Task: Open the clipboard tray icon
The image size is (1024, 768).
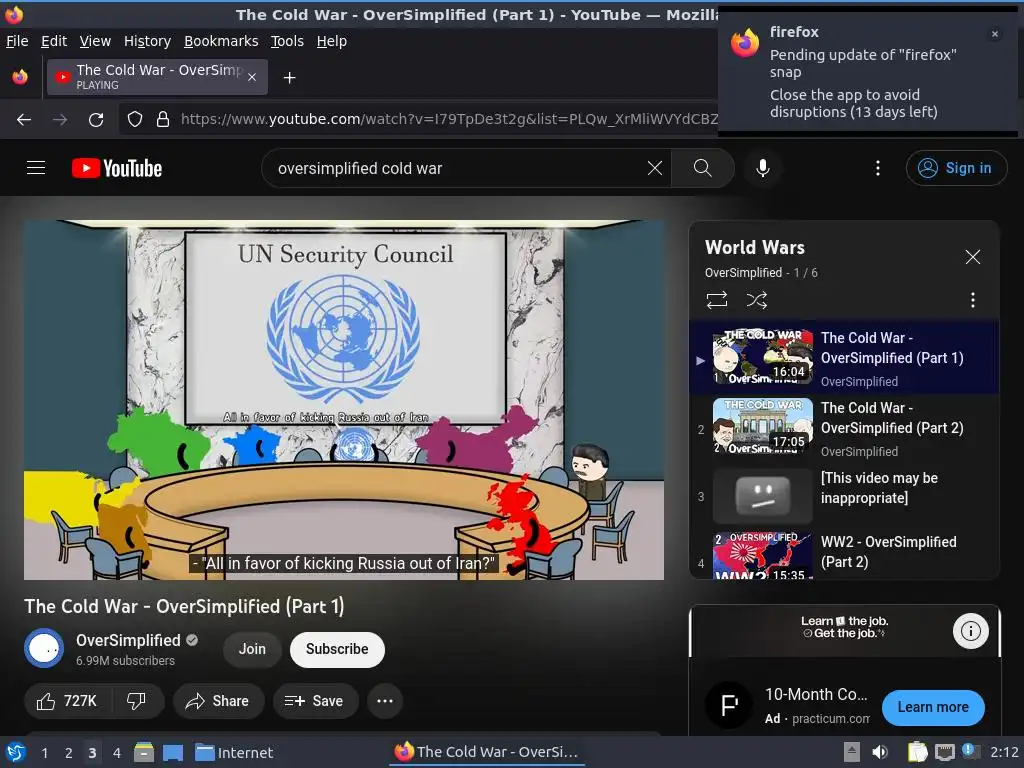Action: tap(918, 752)
